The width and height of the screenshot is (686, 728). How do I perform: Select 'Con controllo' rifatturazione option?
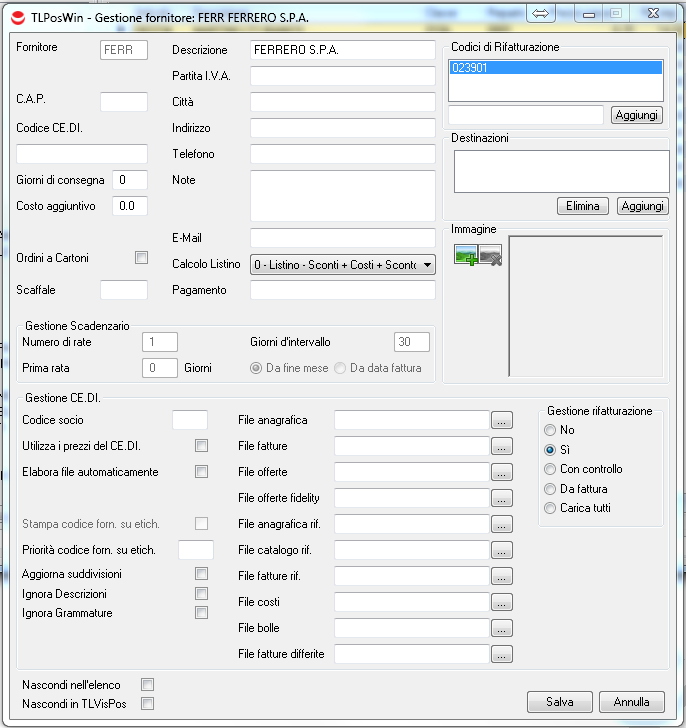pyautogui.click(x=550, y=469)
